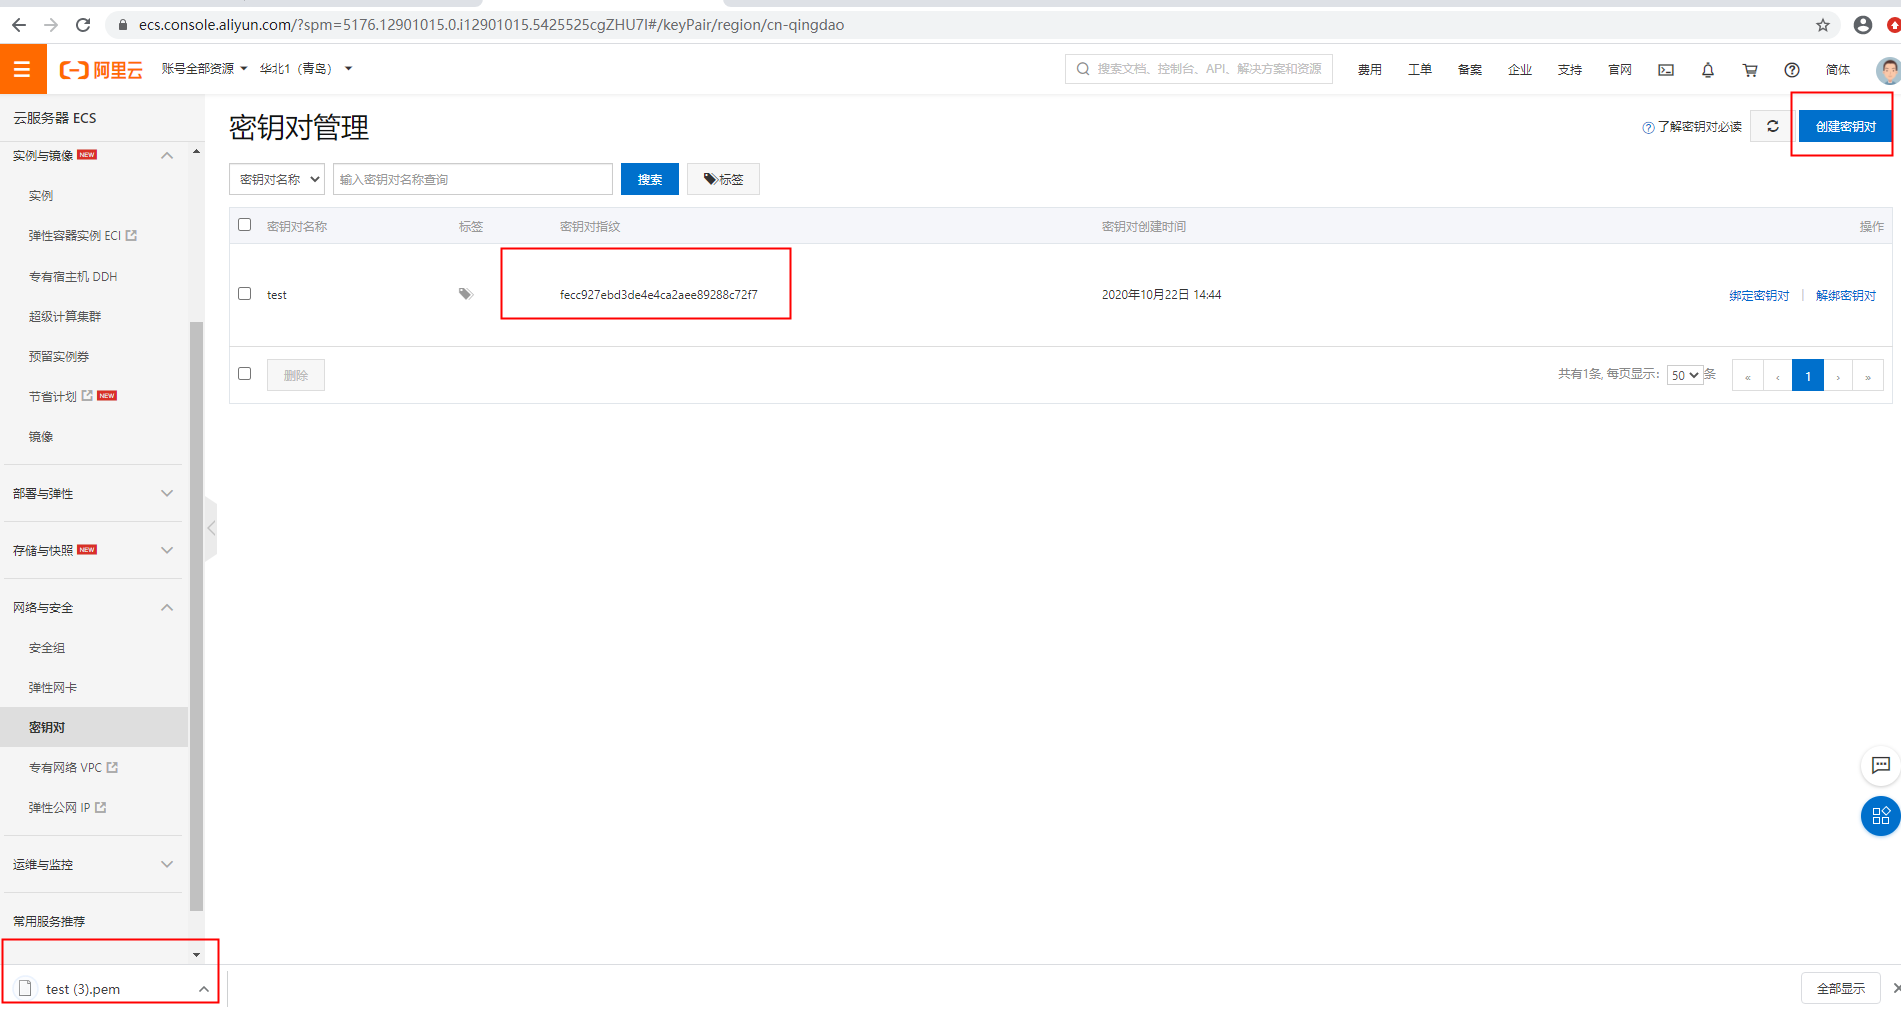
Task: Open the orange hamburger main menu
Action: click(x=22, y=69)
